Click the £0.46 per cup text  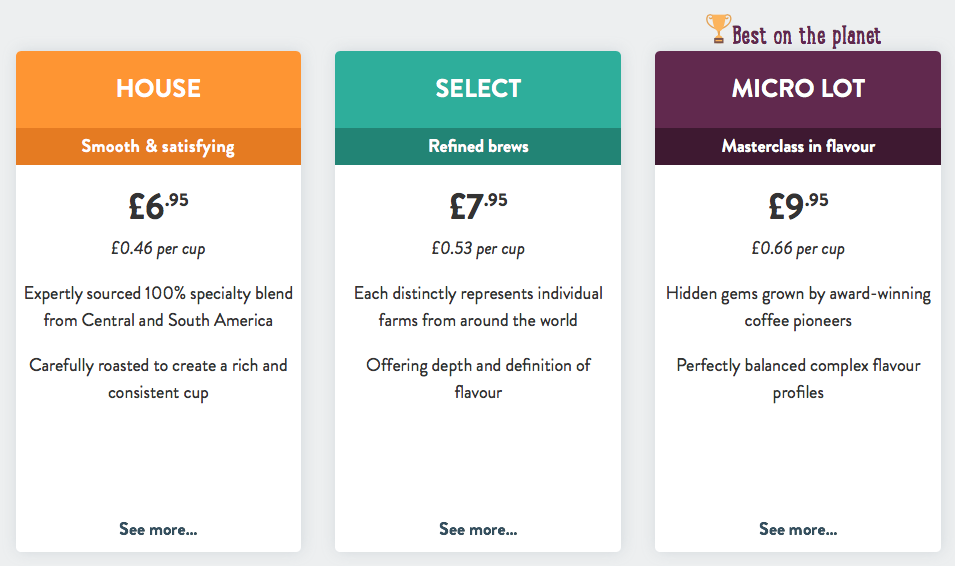click(158, 249)
